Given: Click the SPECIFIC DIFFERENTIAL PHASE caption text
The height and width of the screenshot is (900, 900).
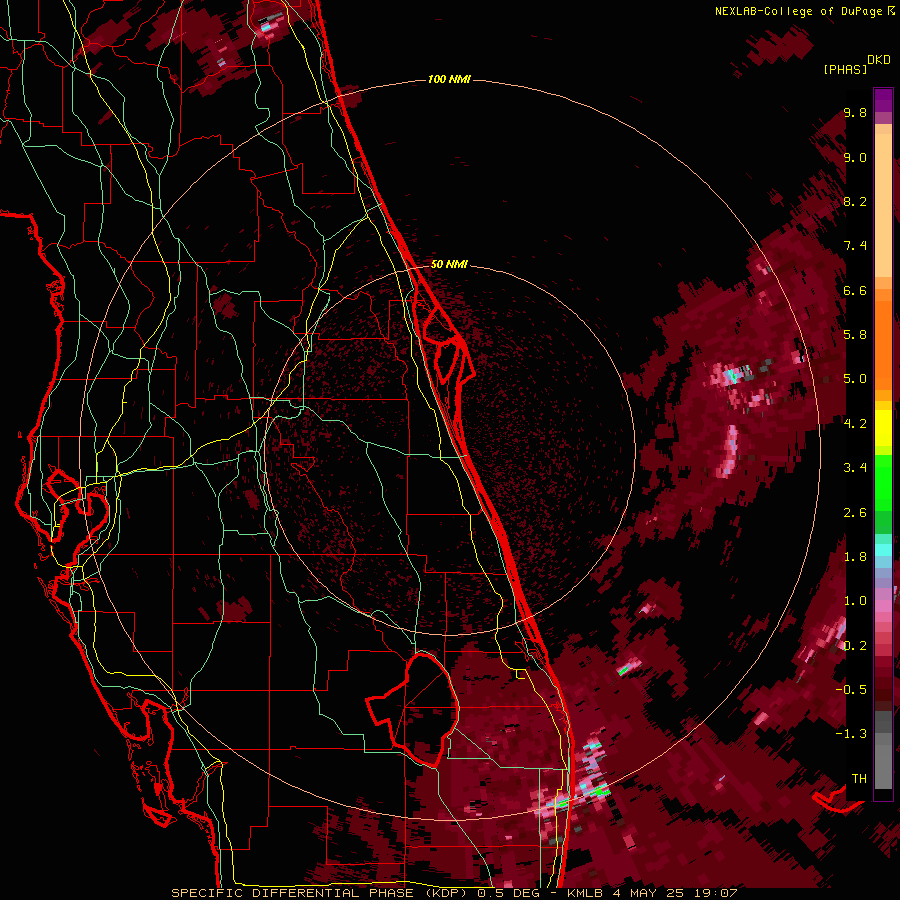Looking at the screenshot, I should [293, 893].
